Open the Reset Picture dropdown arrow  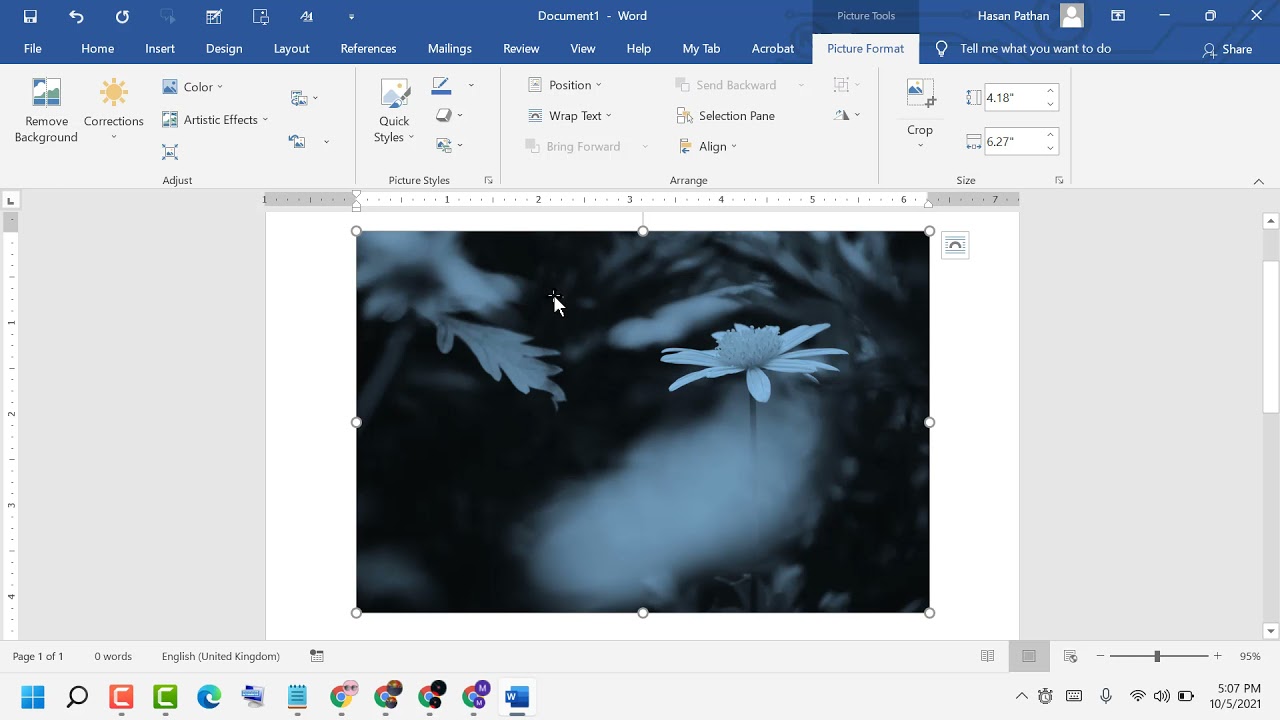point(326,142)
